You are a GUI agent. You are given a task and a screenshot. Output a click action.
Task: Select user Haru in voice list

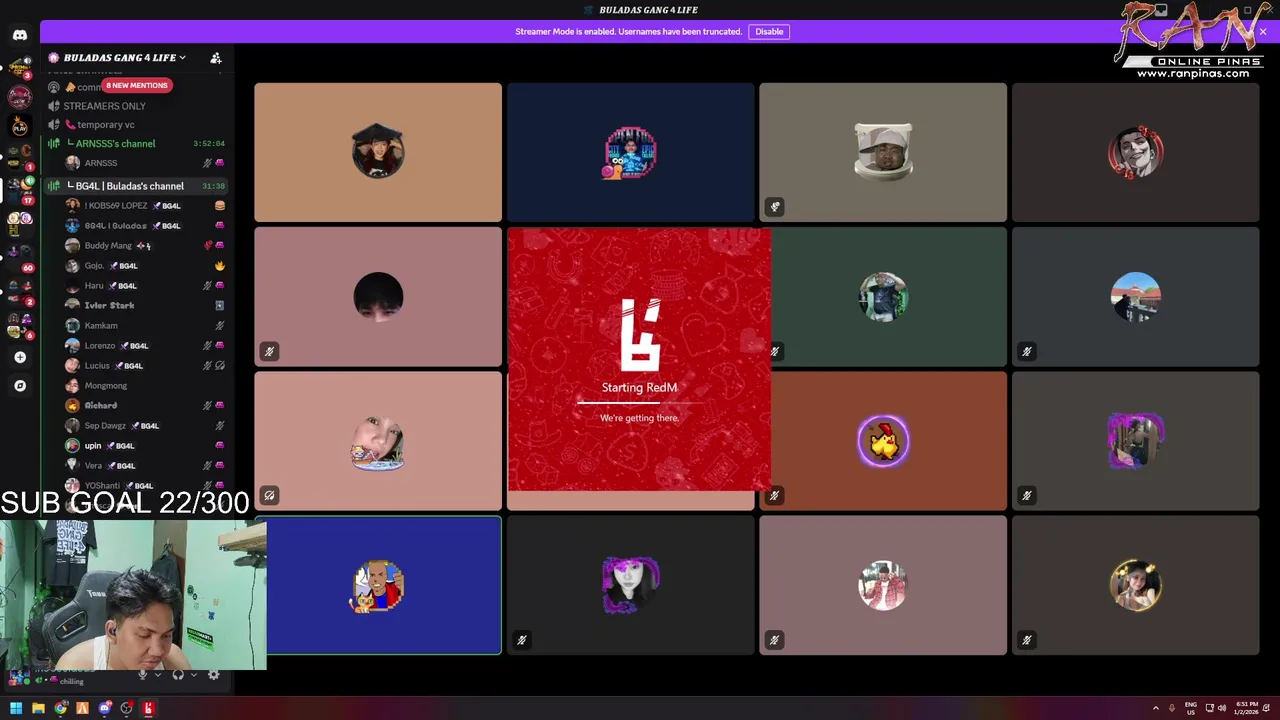(145, 286)
